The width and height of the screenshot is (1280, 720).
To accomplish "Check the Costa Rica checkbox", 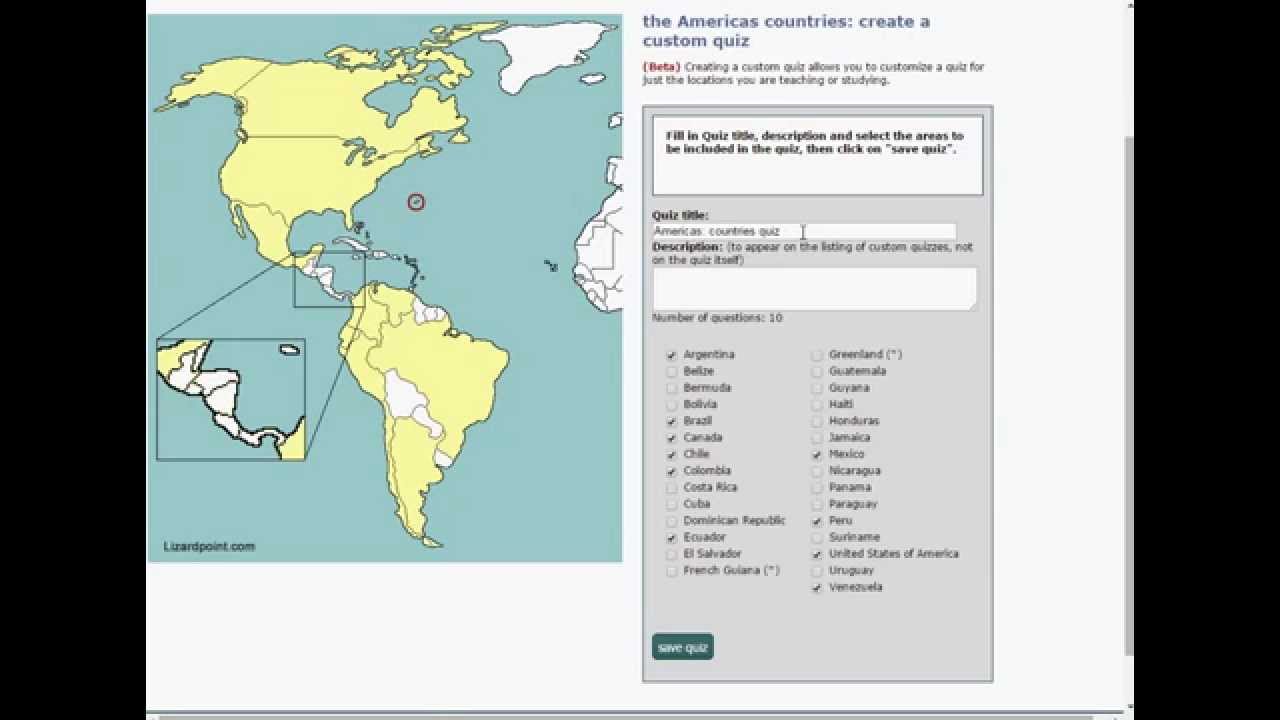I will tap(672, 488).
